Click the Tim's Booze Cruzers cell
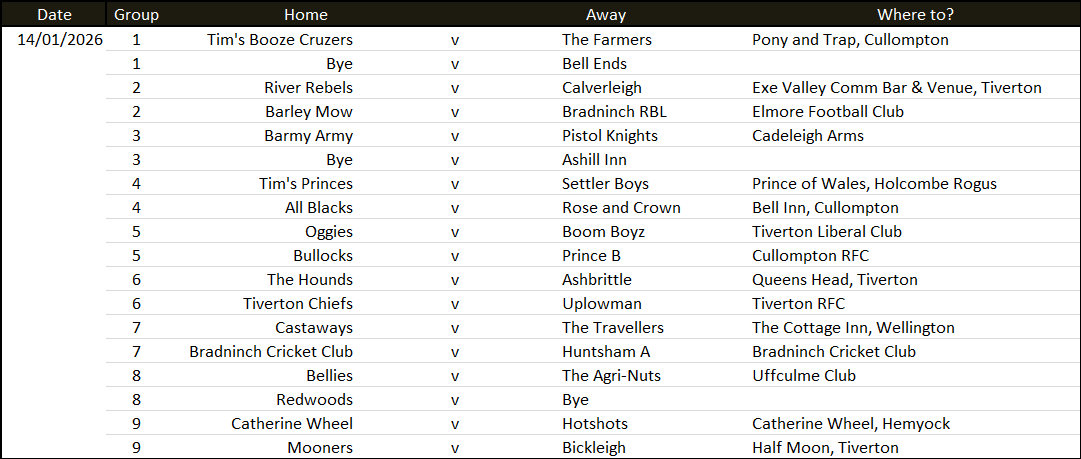Viewport: 1081px width, 459px height. (x=280, y=39)
